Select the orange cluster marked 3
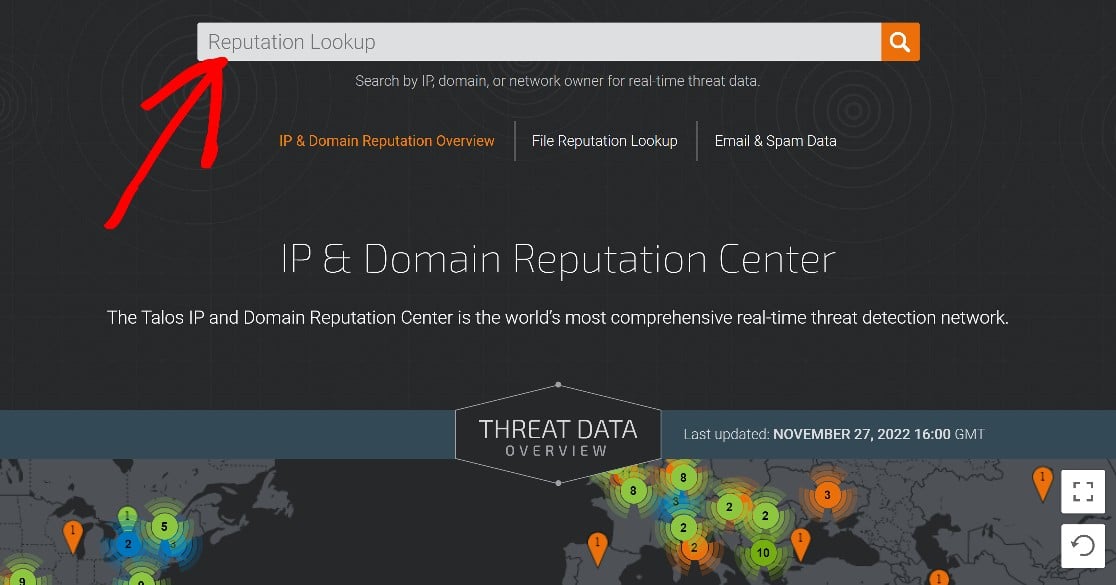Viewport: 1116px width, 585px height. click(x=827, y=495)
